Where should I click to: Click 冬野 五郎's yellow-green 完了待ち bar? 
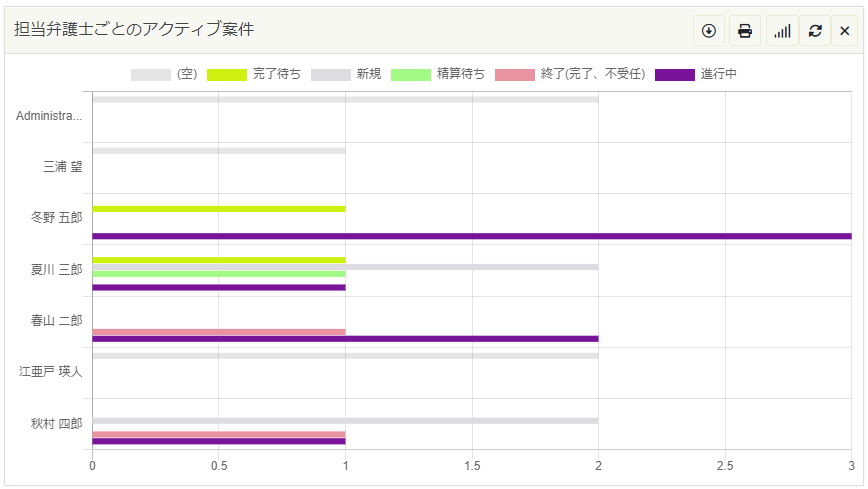(218, 209)
